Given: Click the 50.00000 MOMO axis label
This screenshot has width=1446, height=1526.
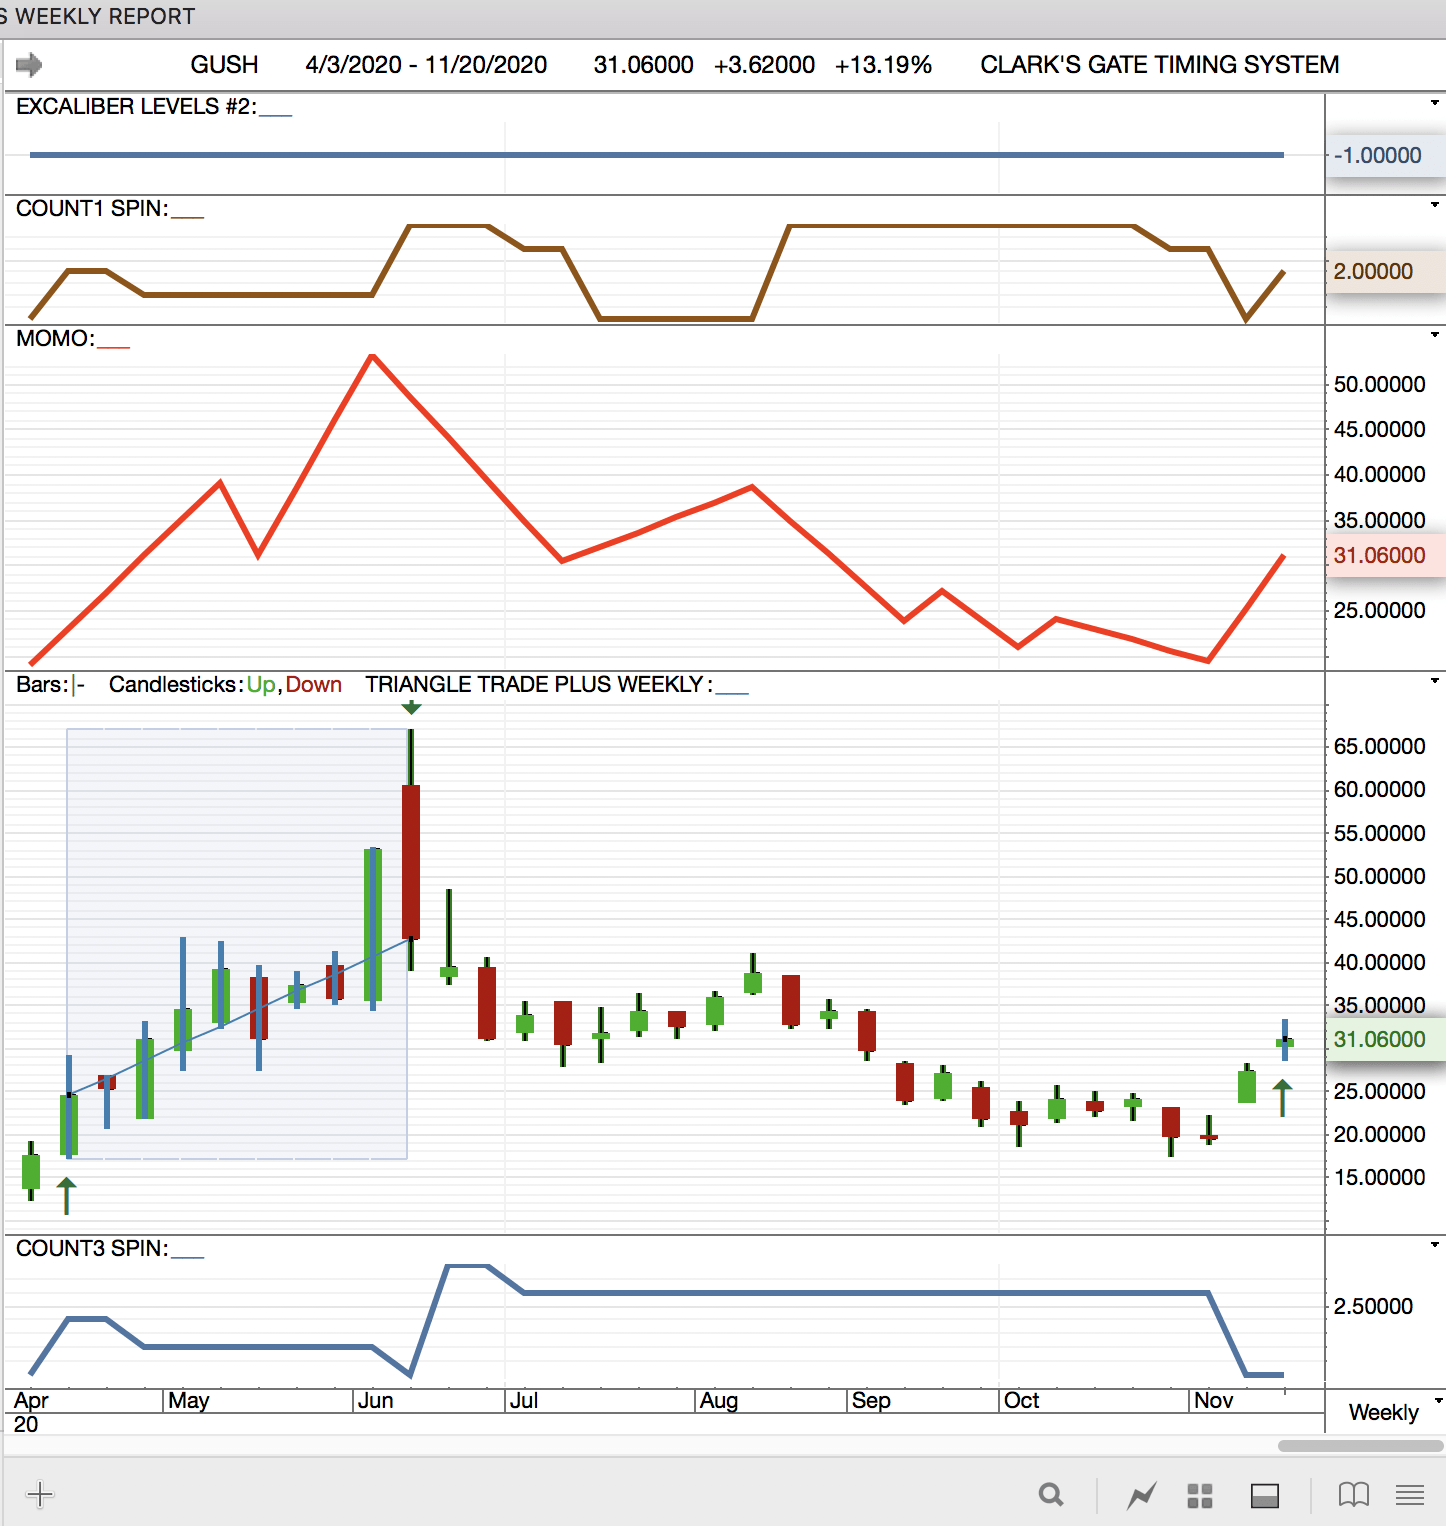Looking at the screenshot, I should click(x=1379, y=384).
